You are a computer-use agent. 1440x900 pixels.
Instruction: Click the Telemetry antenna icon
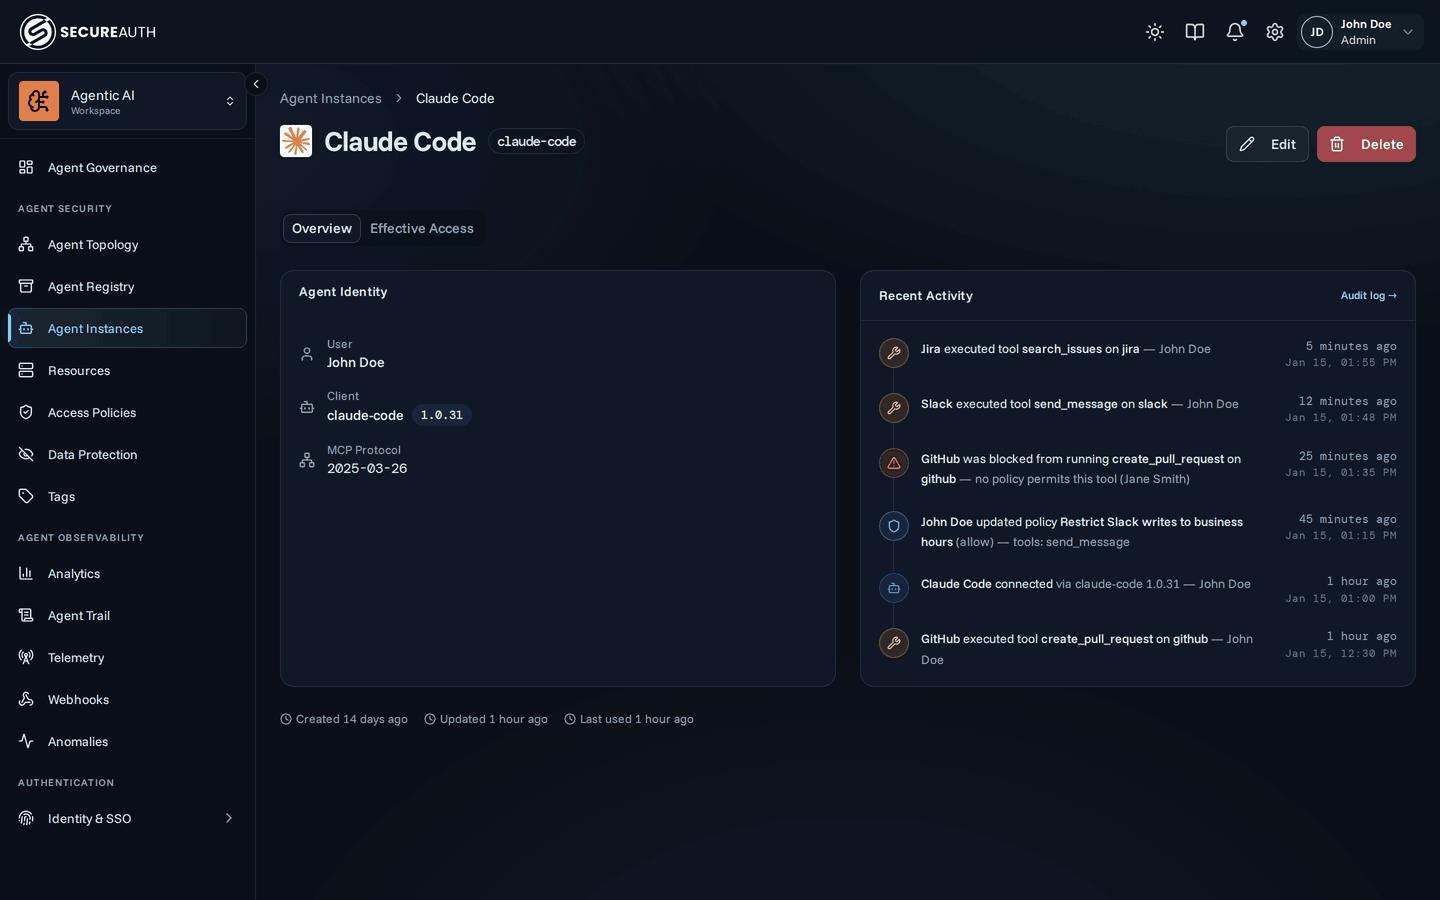click(26, 657)
